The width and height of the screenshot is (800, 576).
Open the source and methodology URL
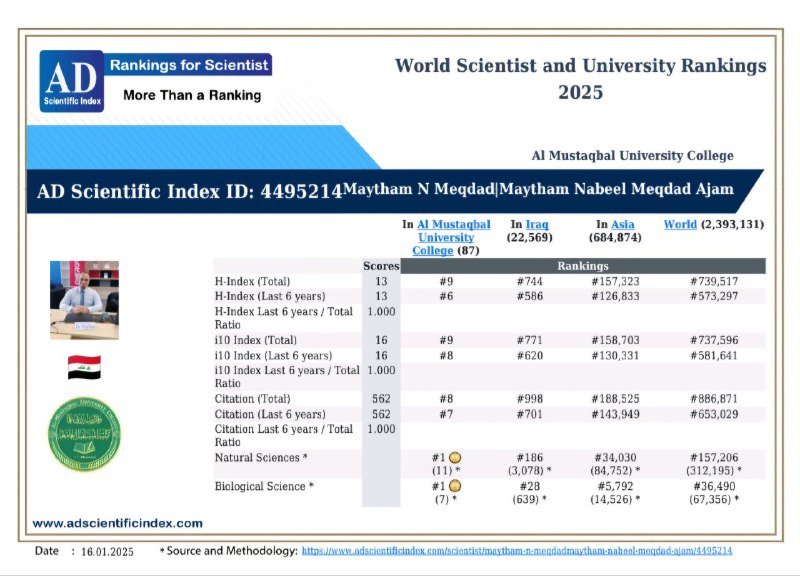(517, 551)
